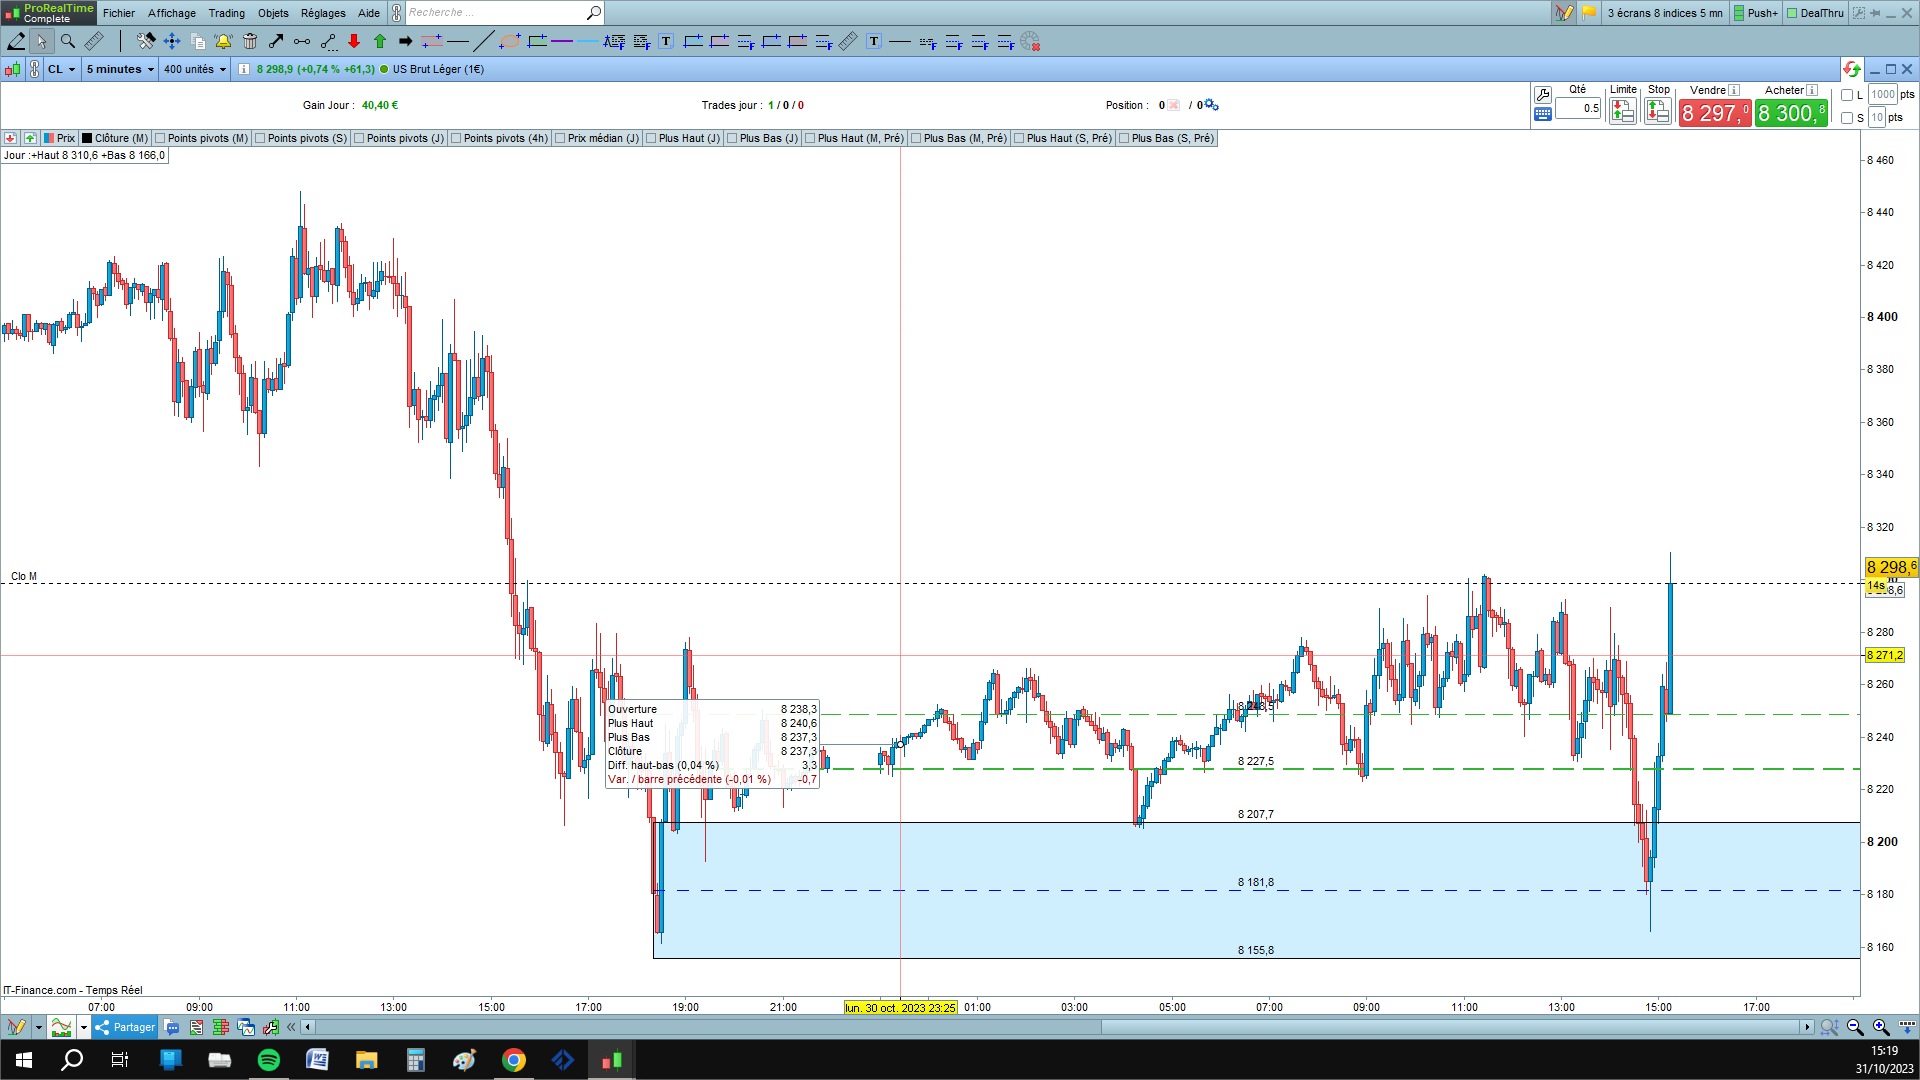1920x1080 pixels.
Task: Click the alert bell icon
Action: tap(223, 41)
